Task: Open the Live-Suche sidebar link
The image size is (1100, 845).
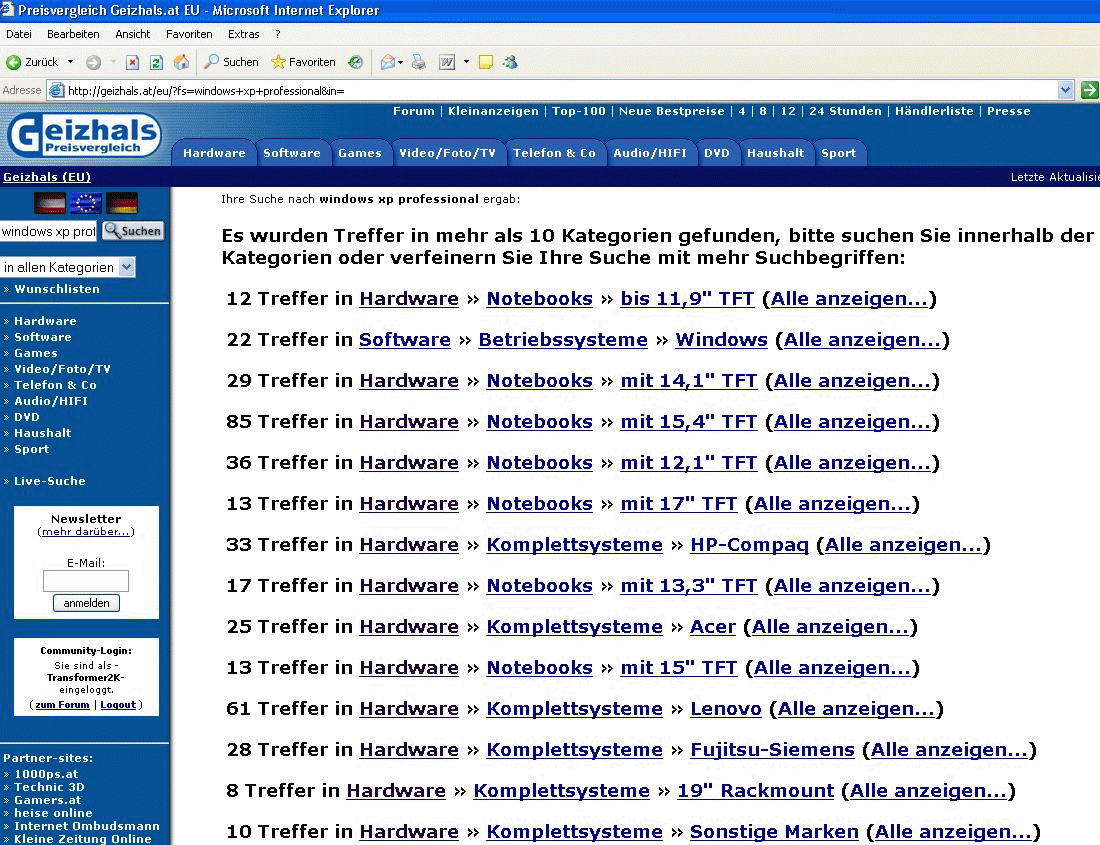Action: (x=50, y=481)
